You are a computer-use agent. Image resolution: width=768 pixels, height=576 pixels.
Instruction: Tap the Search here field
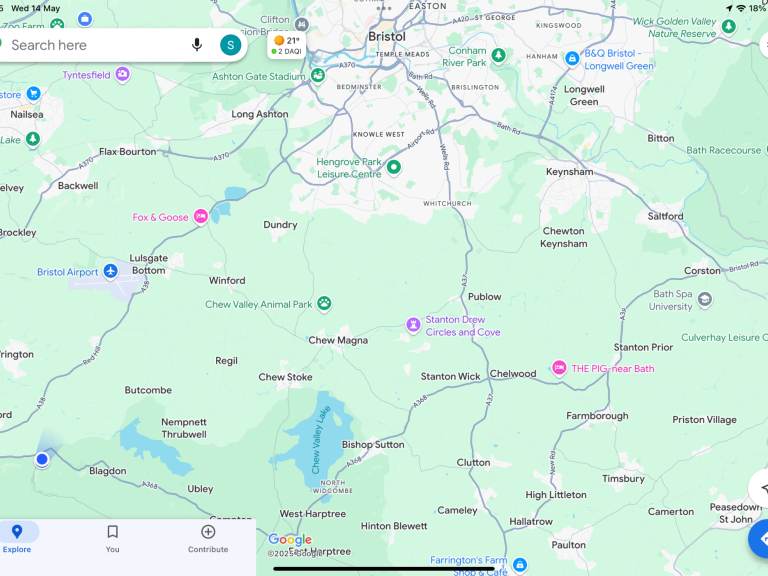95,45
